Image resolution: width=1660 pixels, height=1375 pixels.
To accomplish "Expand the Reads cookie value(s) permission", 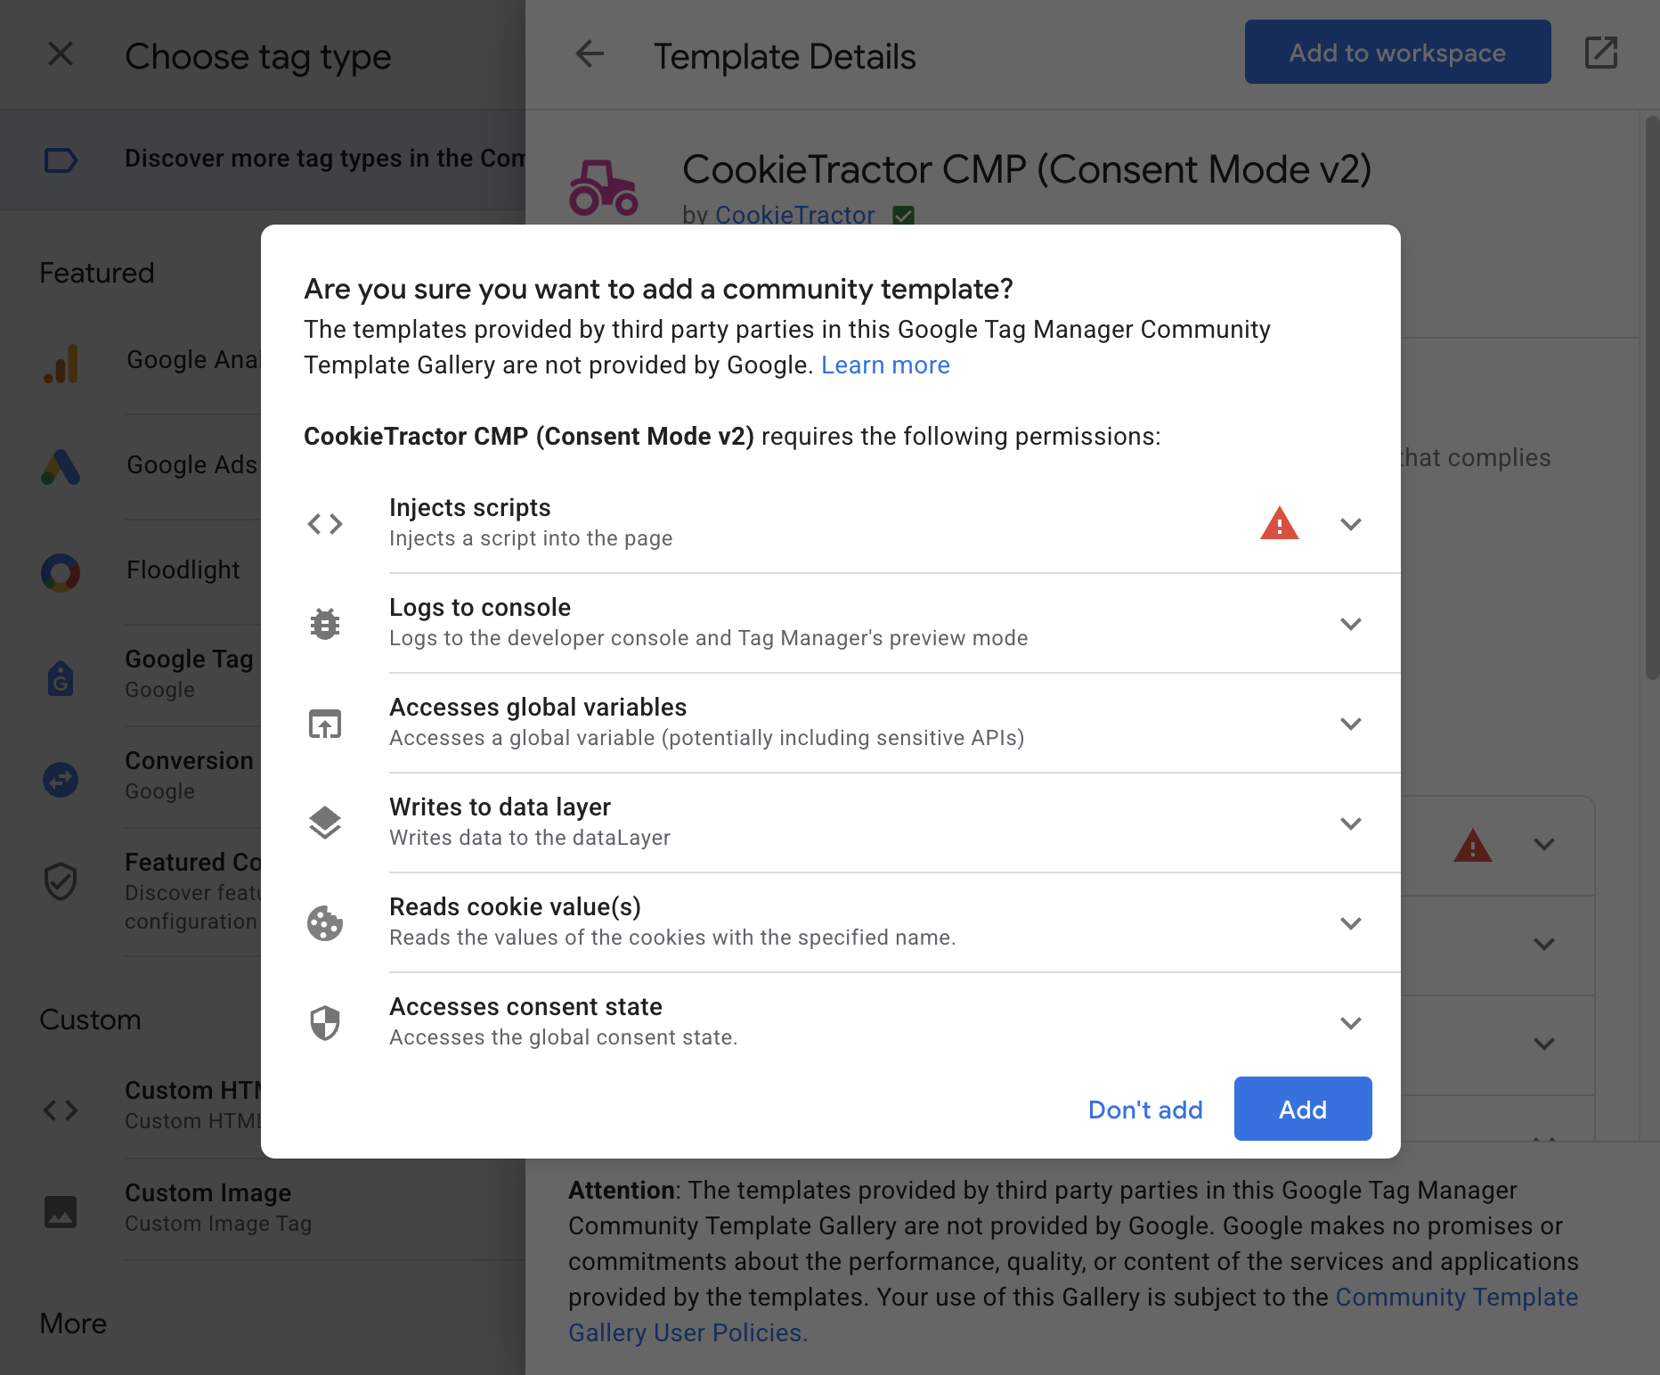I will [1350, 923].
